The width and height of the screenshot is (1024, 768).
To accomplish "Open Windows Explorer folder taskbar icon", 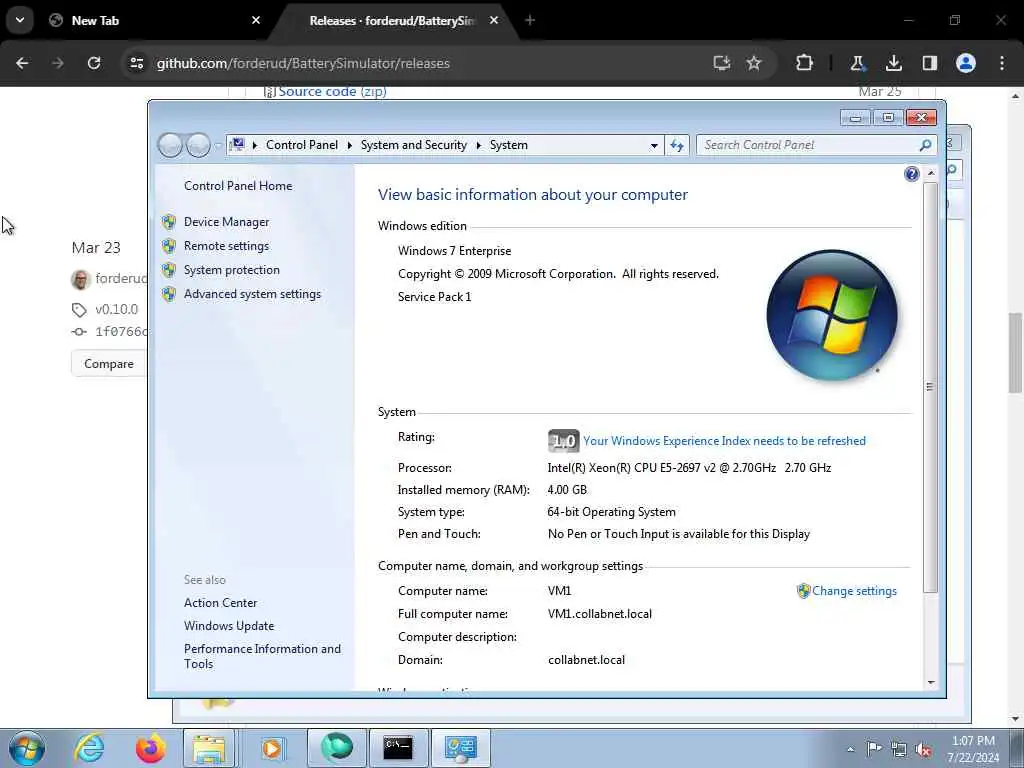I will pyautogui.click(x=209, y=748).
